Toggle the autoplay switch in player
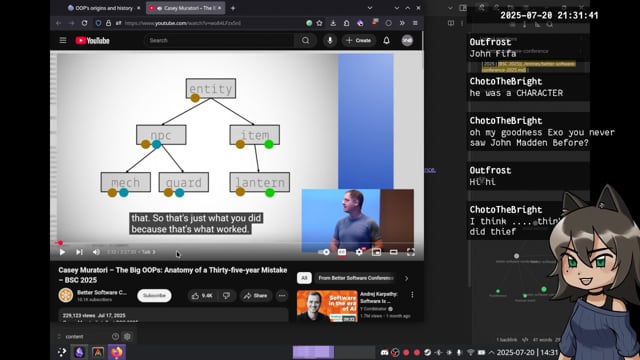The image size is (640, 360). pos(324,252)
